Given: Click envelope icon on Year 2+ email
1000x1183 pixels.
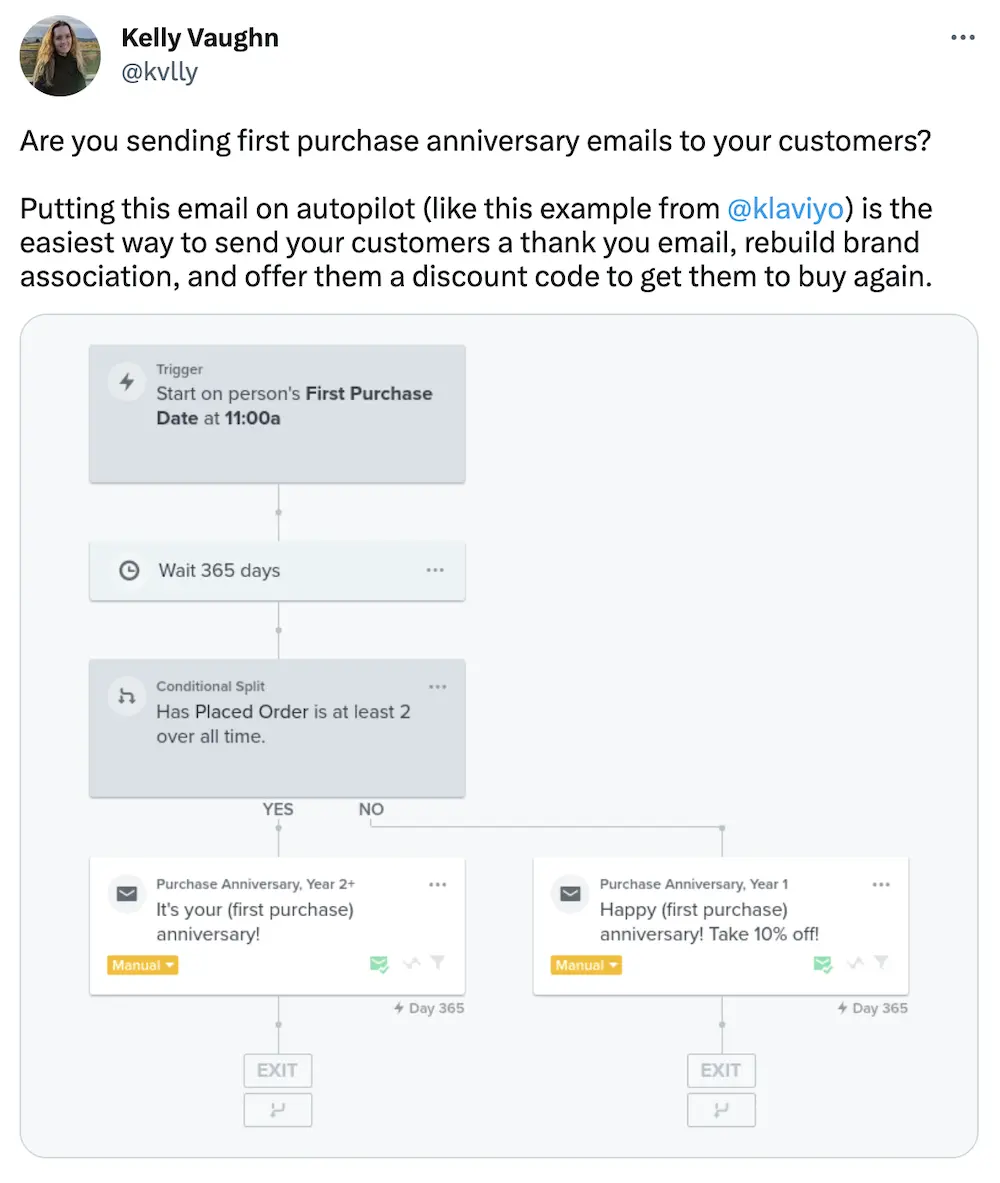Looking at the screenshot, I should 127,894.
